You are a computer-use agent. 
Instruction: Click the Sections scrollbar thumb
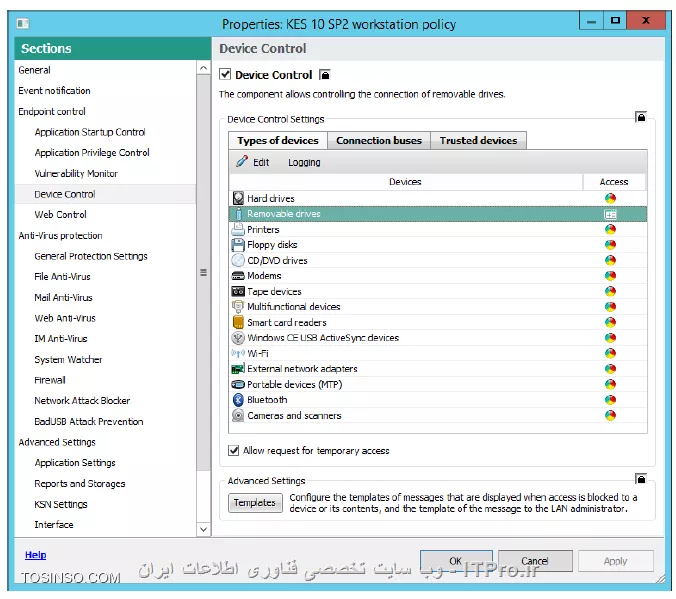[203, 273]
